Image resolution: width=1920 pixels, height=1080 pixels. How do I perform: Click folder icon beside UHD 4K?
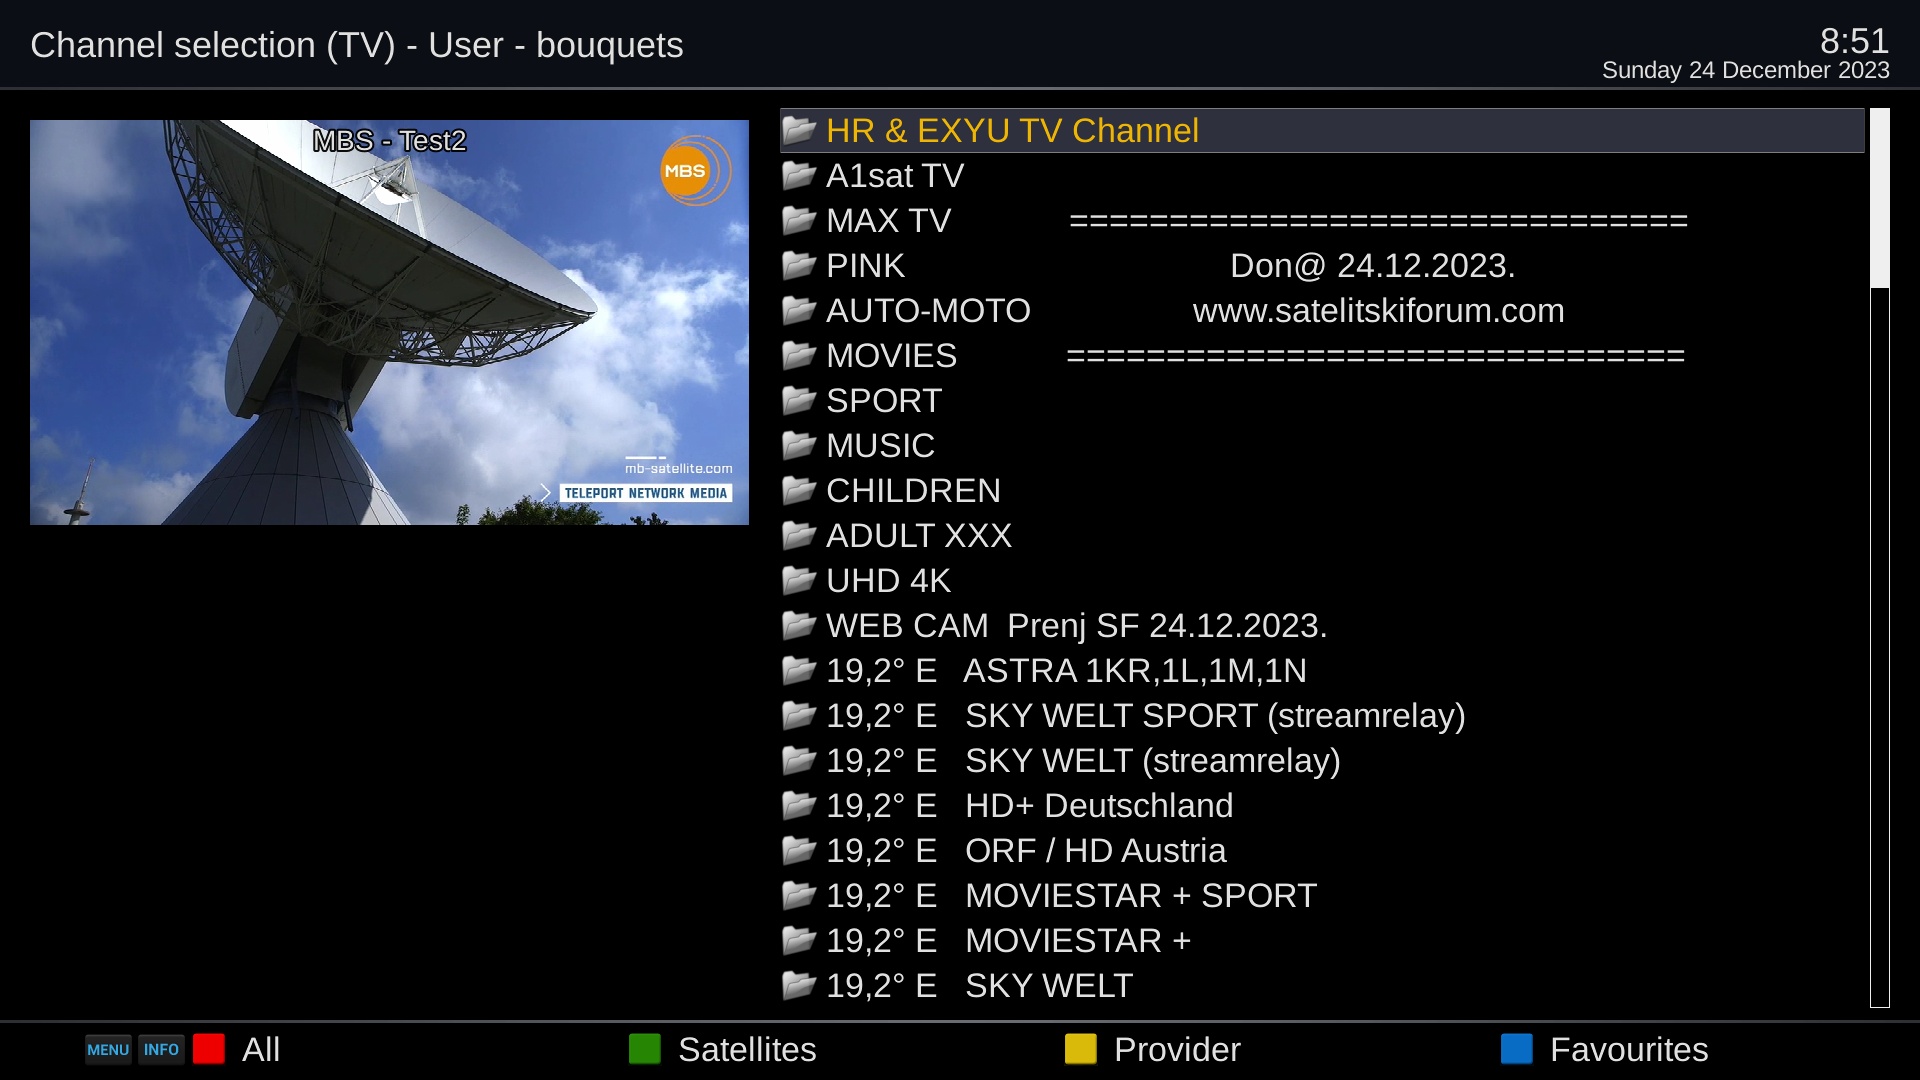pos(799,580)
